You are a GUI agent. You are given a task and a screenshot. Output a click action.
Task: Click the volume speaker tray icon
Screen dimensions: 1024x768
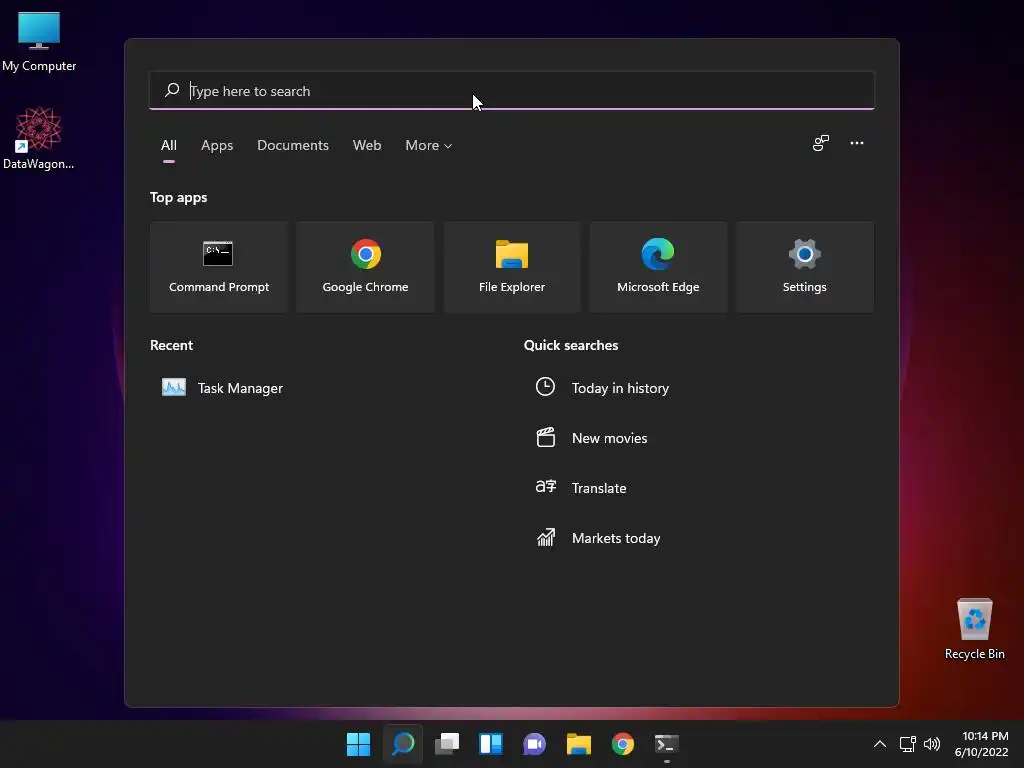pos(932,744)
